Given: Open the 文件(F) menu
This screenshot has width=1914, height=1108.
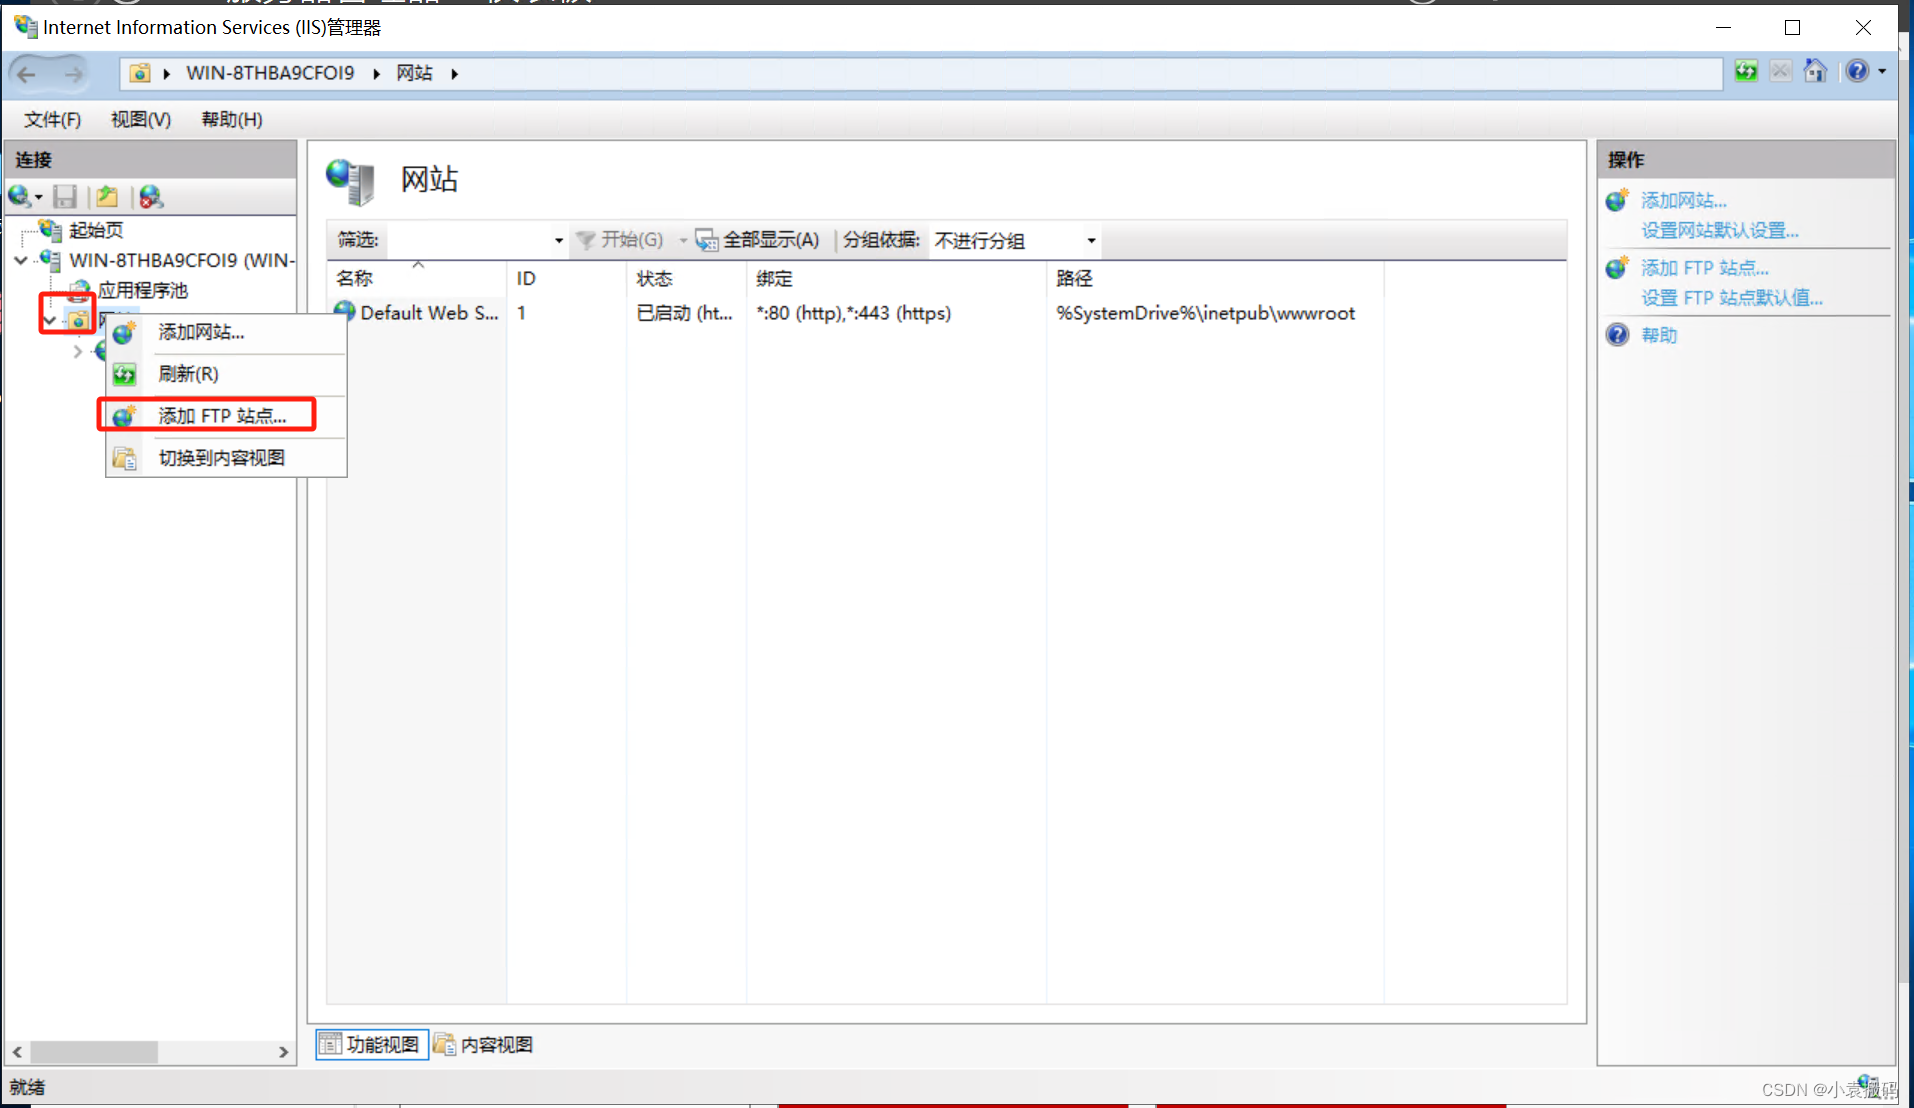Looking at the screenshot, I should [52, 119].
